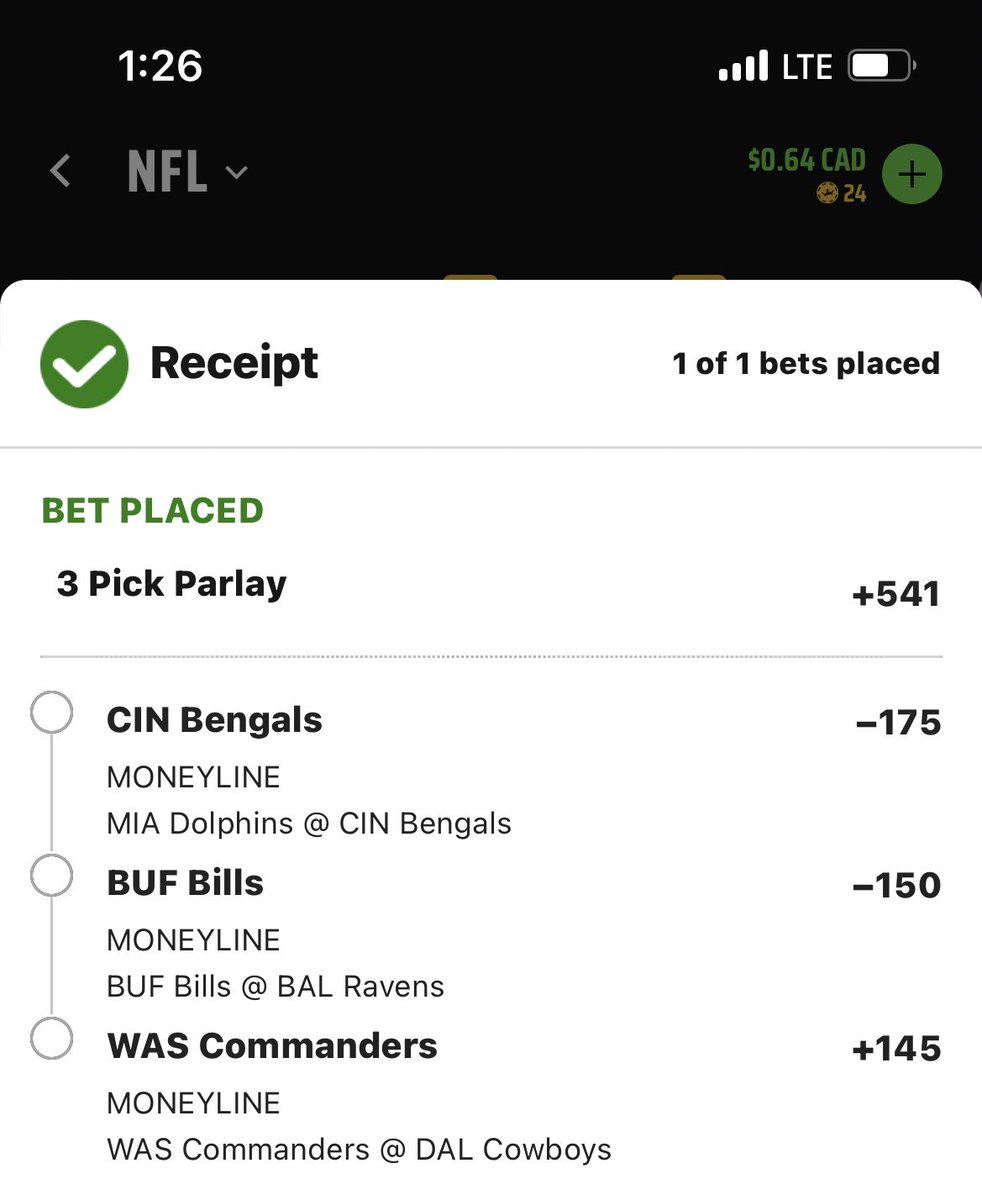
Task: Tap the NFL header title
Action: pyautogui.click(x=168, y=173)
